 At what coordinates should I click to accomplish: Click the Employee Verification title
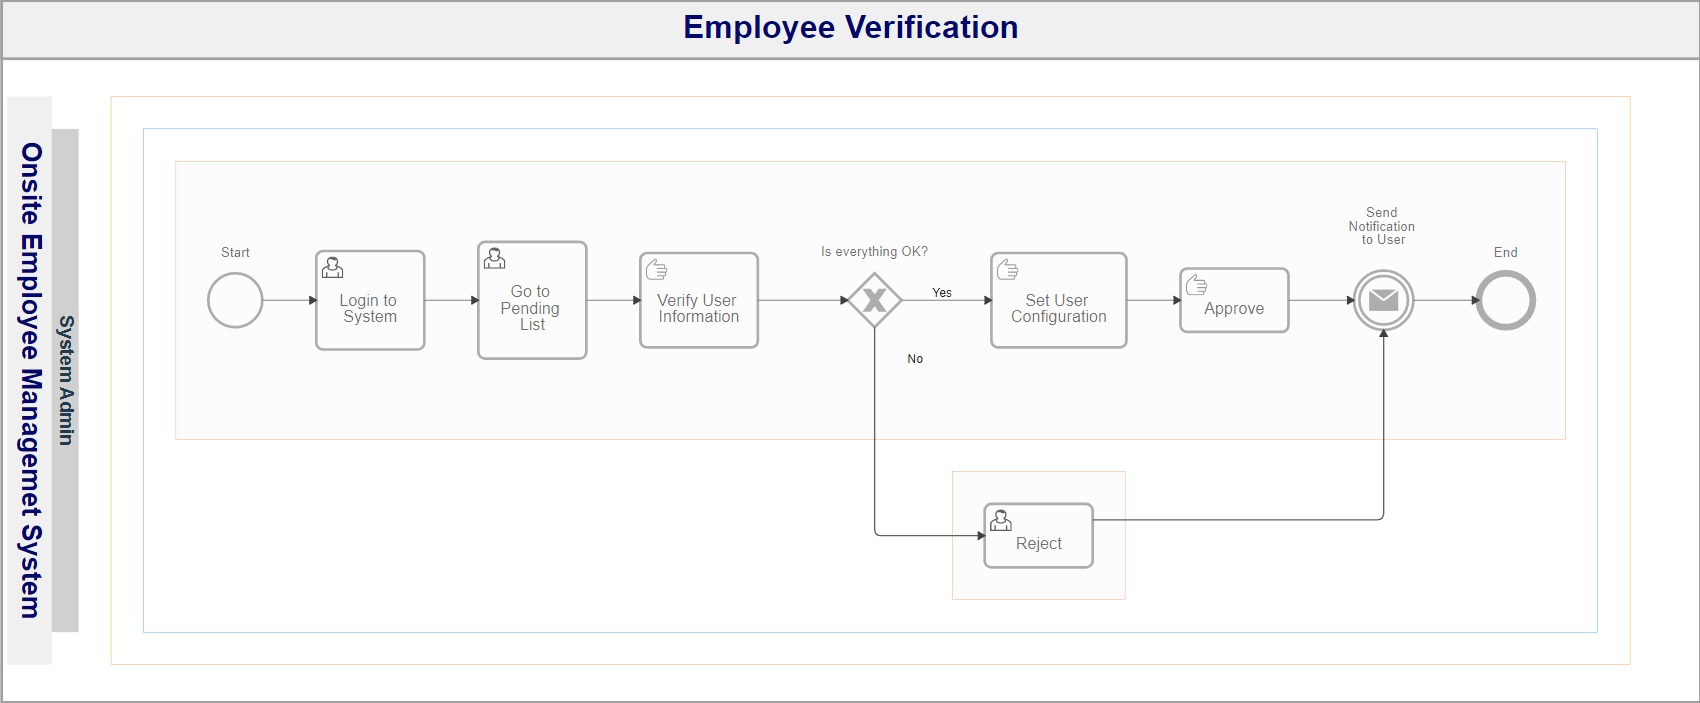click(x=851, y=27)
